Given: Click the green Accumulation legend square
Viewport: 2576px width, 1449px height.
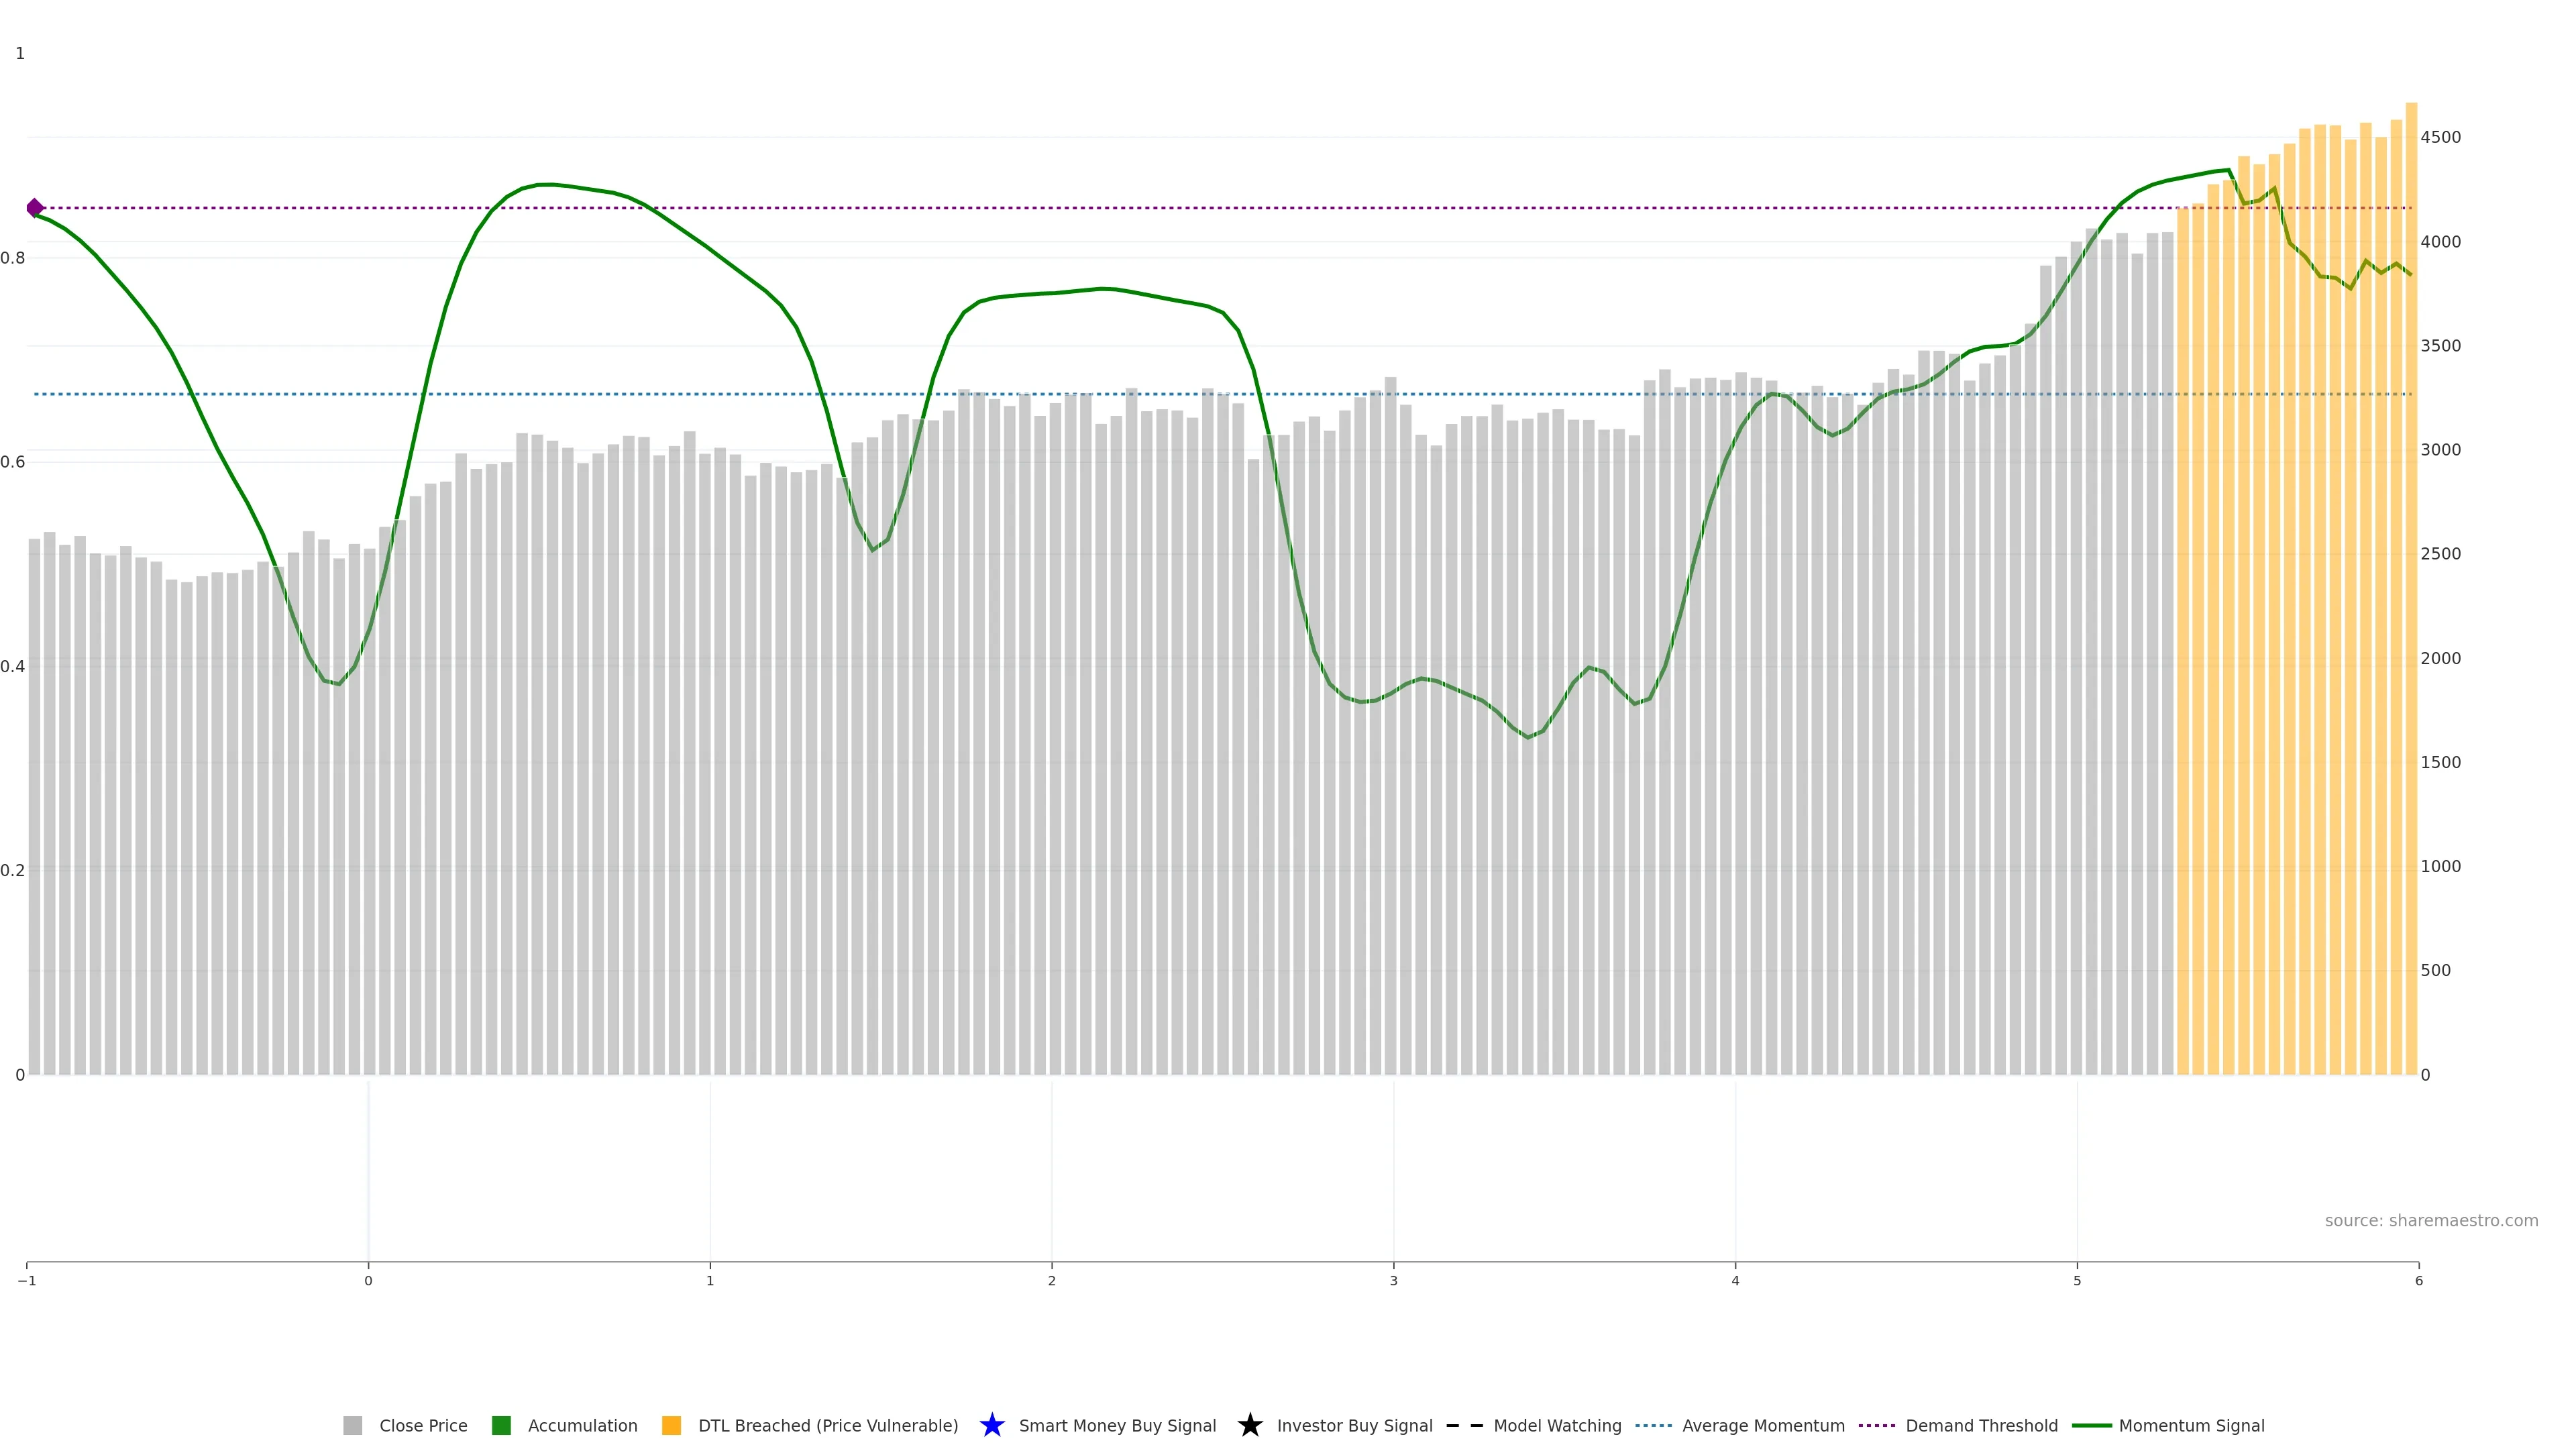Looking at the screenshot, I should 501,1425.
